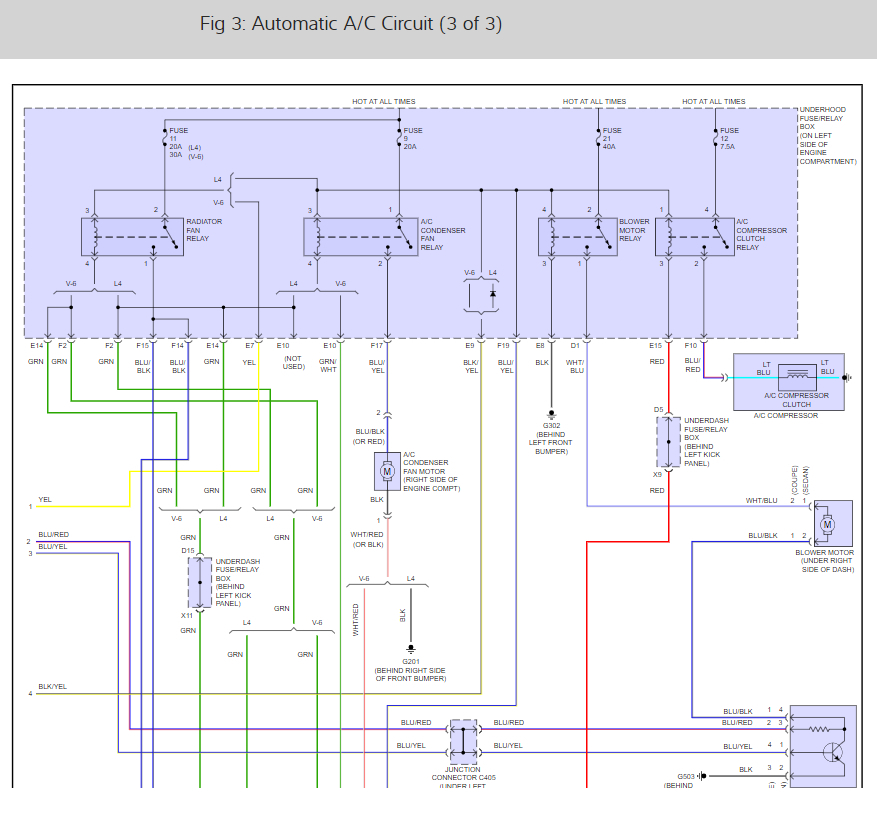This screenshot has width=877, height=816.
Task: Click the transistor symbol in the power transistor box
Action: tap(833, 752)
